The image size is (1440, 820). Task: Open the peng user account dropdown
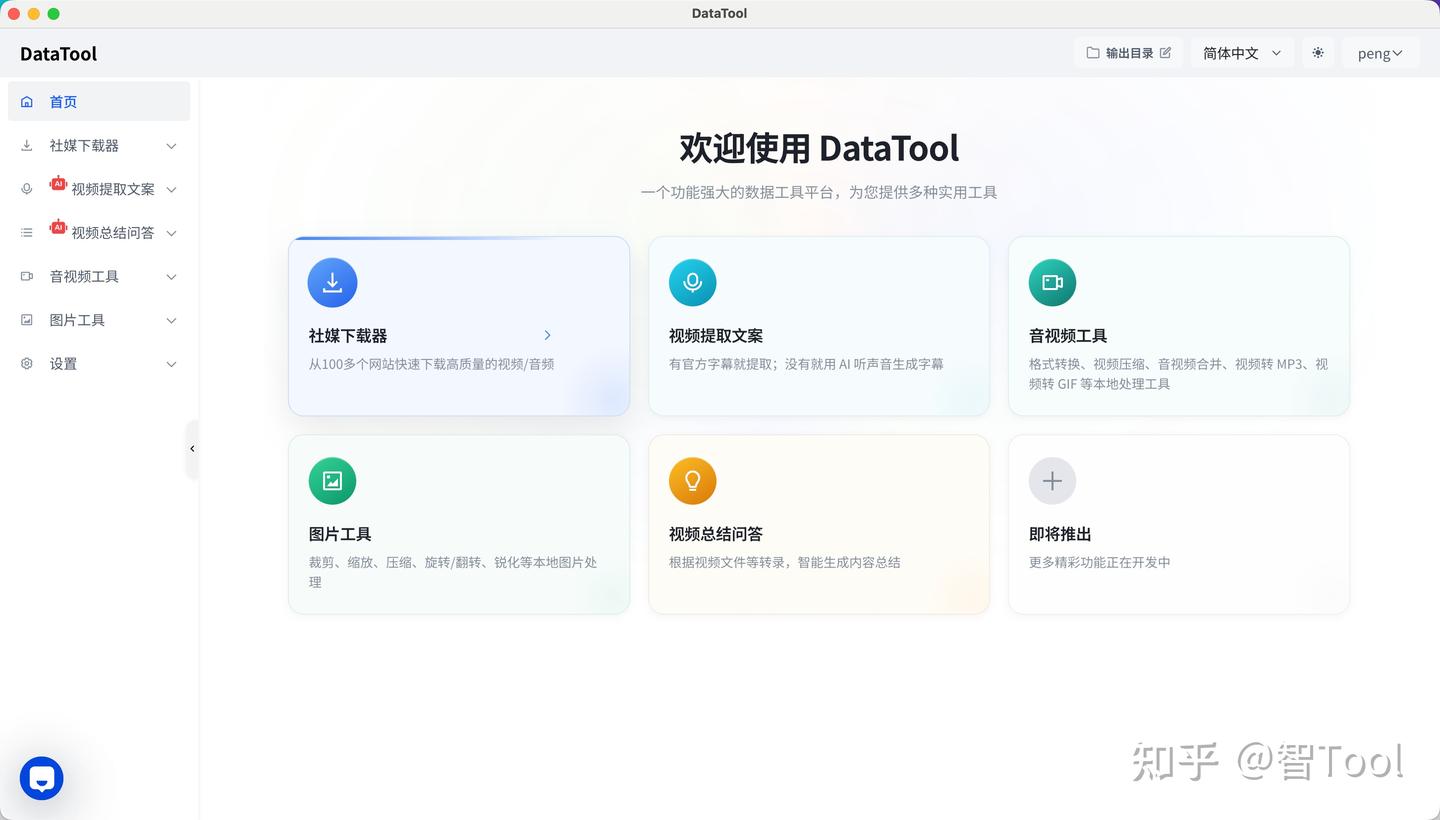pos(1380,53)
